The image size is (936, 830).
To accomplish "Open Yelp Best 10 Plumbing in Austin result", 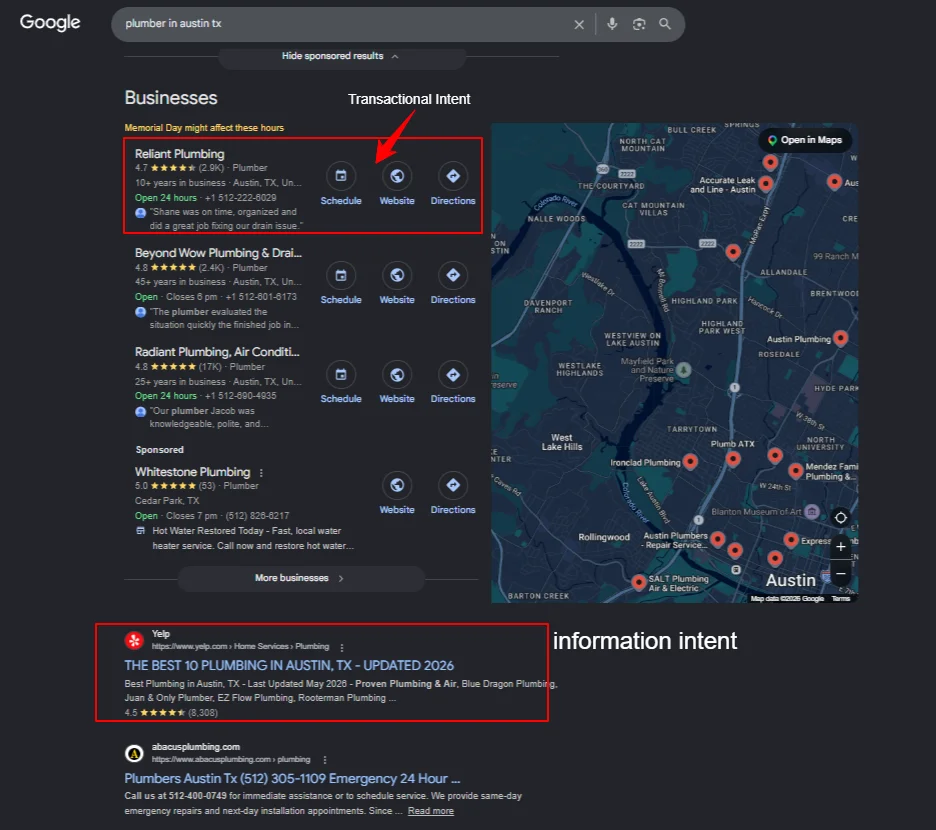I will coord(289,665).
